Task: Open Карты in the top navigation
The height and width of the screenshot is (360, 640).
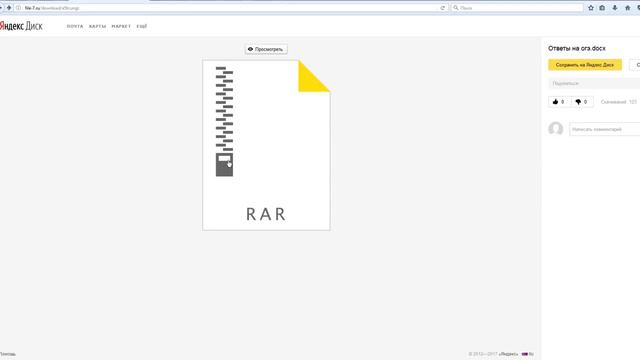Action: point(97,26)
